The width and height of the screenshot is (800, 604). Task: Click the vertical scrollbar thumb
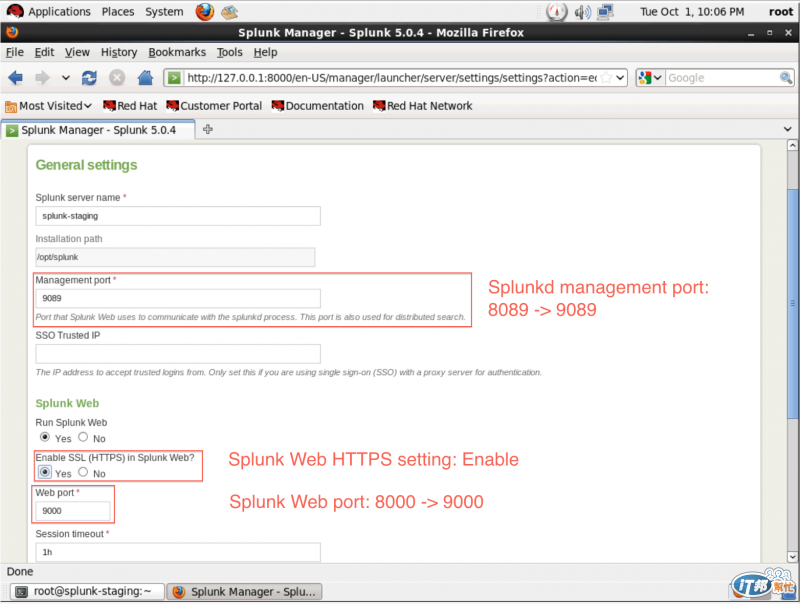pos(792,303)
